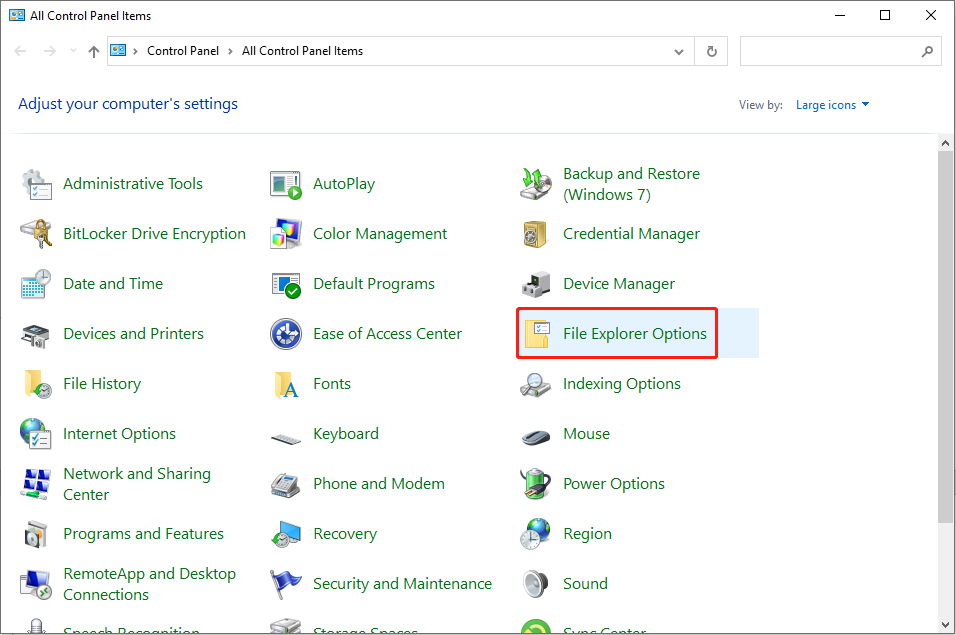Open the File Explorer Options link
Viewport: 956px width, 635px height.
(x=635, y=334)
